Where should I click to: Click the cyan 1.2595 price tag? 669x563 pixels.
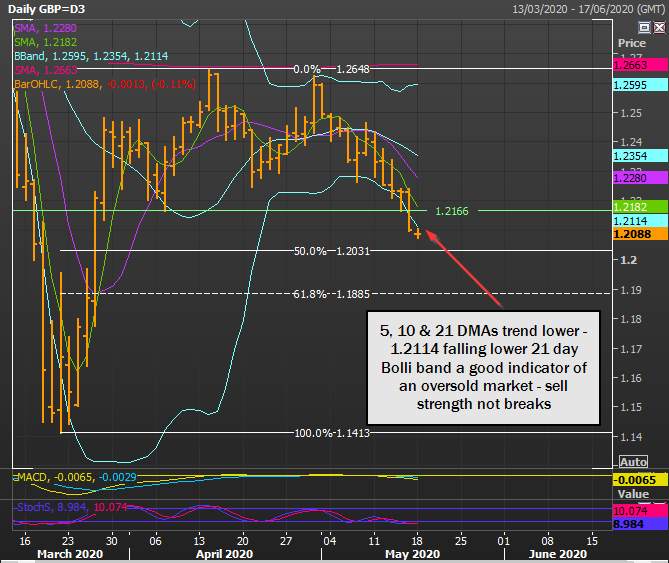640,85
